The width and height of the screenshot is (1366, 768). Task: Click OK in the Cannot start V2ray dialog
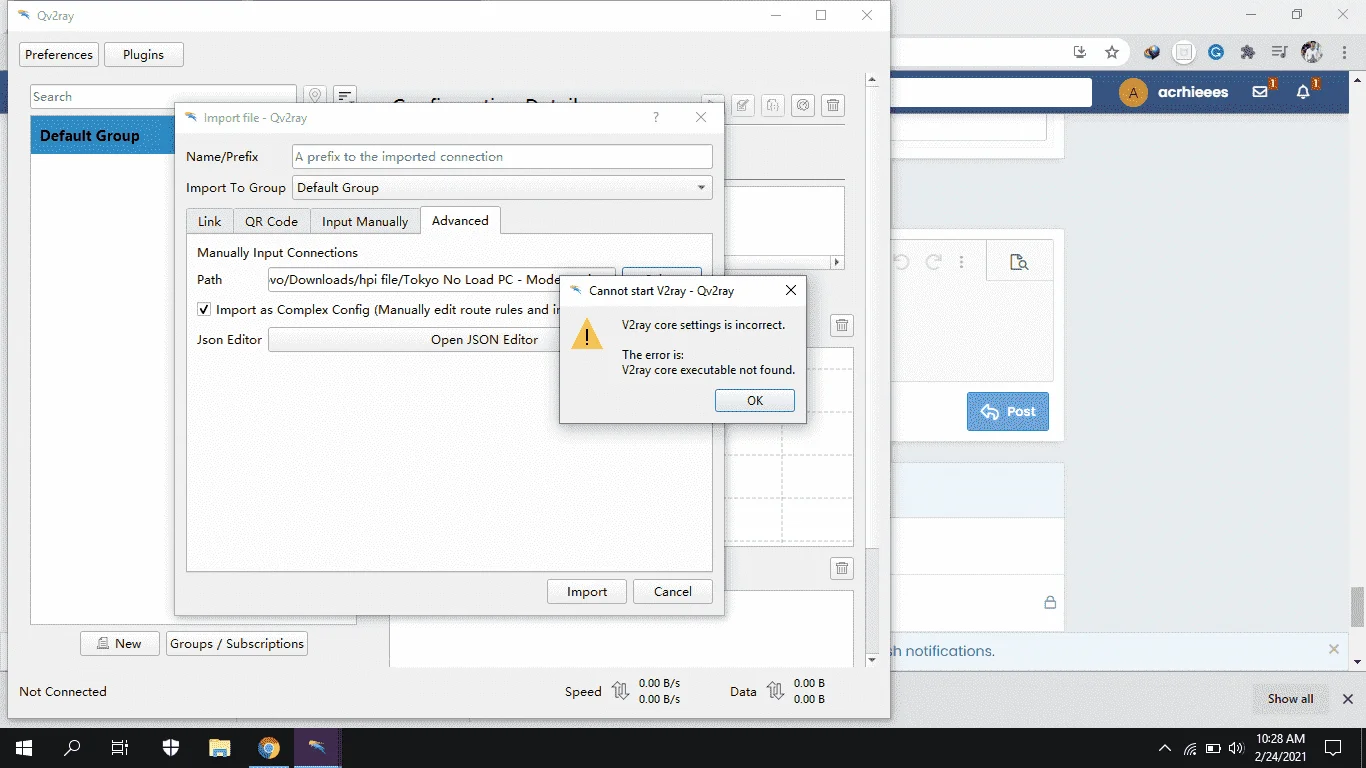[755, 400]
